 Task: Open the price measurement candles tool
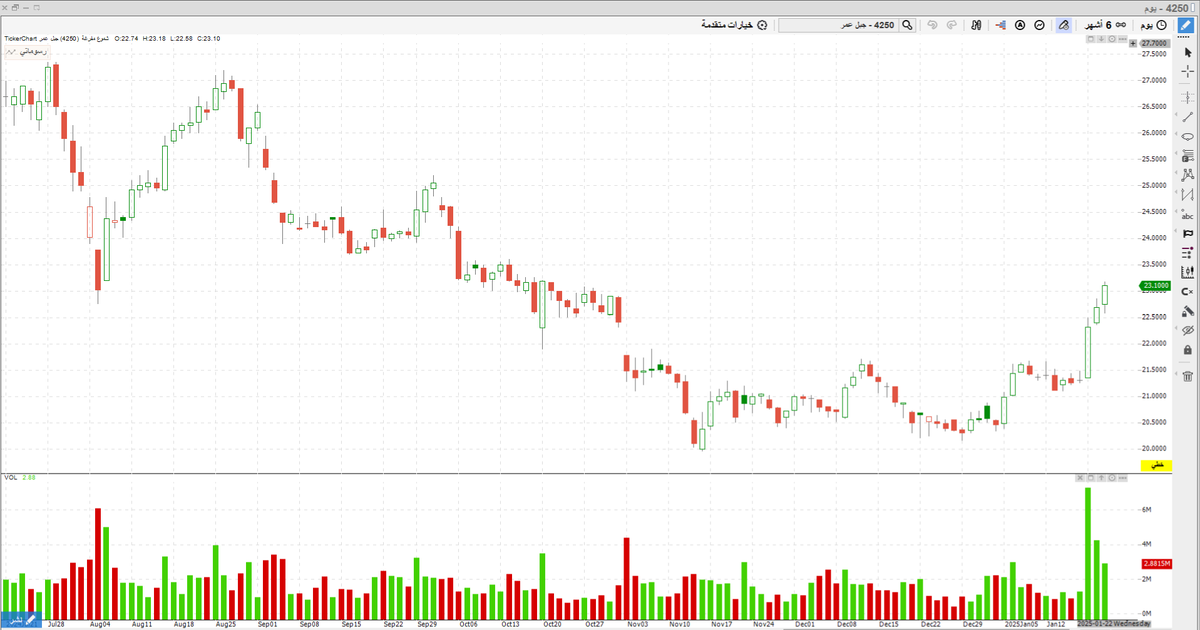(x=1187, y=271)
